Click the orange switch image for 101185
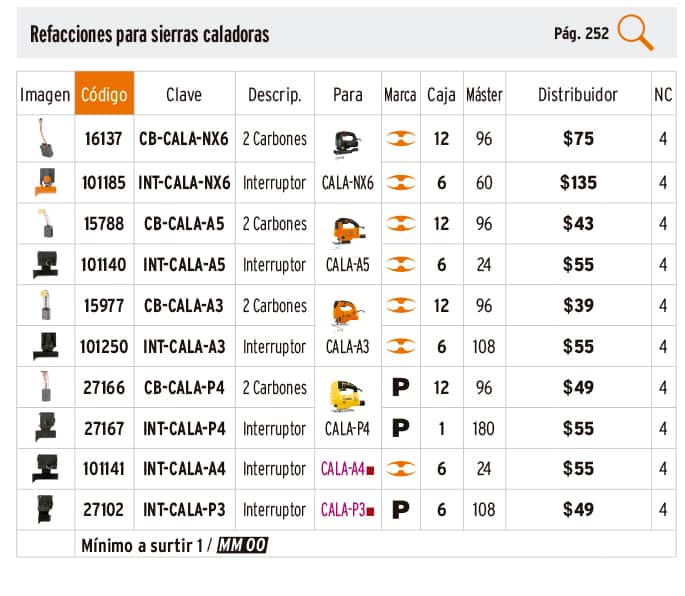 46,181
